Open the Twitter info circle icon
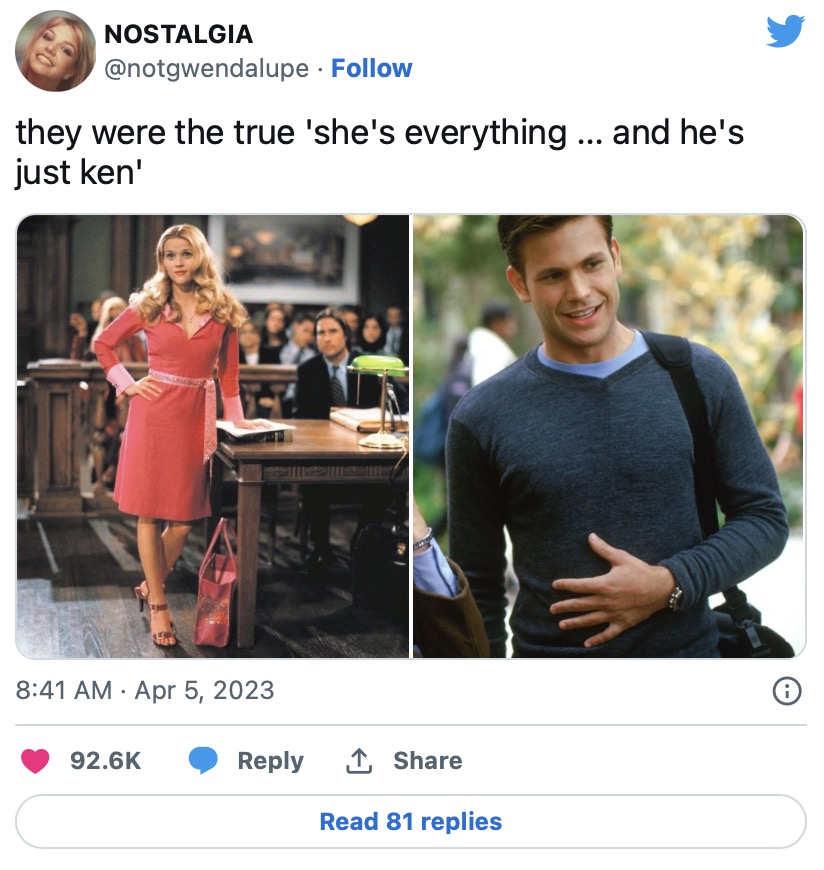Viewport: 824px width, 870px height. pos(787,691)
